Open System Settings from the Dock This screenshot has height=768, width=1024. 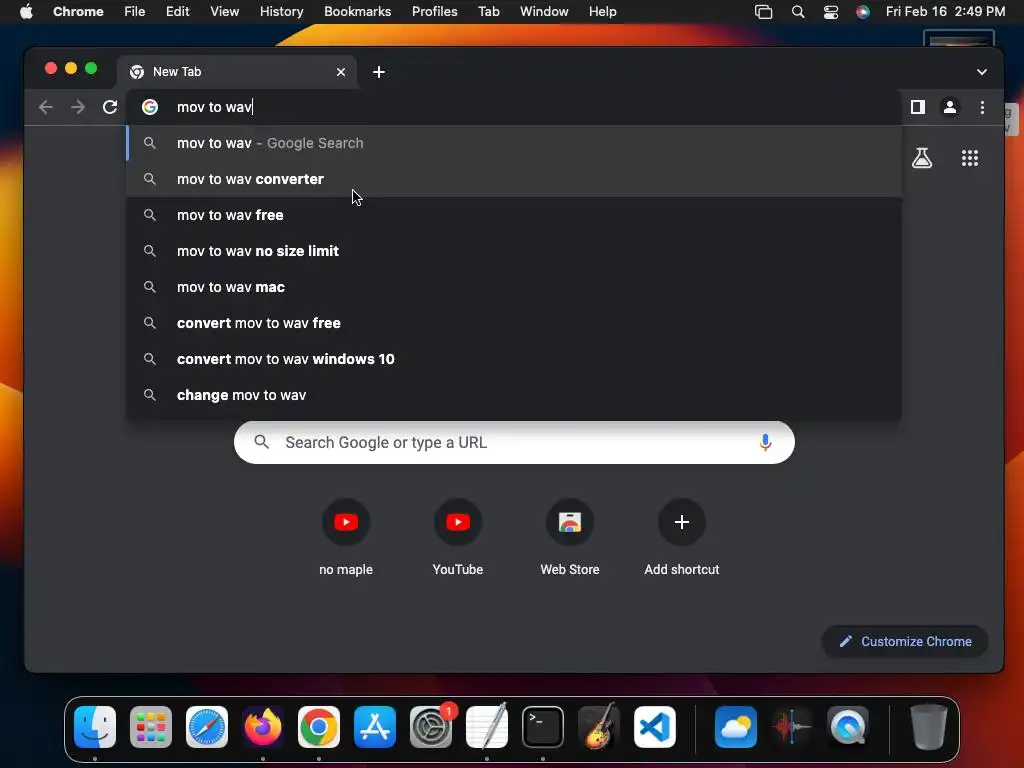click(x=431, y=727)
